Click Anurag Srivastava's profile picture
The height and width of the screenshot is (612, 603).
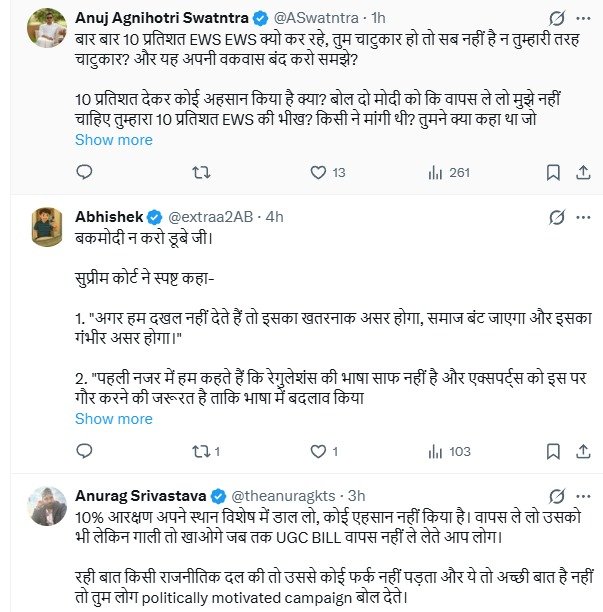tap(48, 505)
